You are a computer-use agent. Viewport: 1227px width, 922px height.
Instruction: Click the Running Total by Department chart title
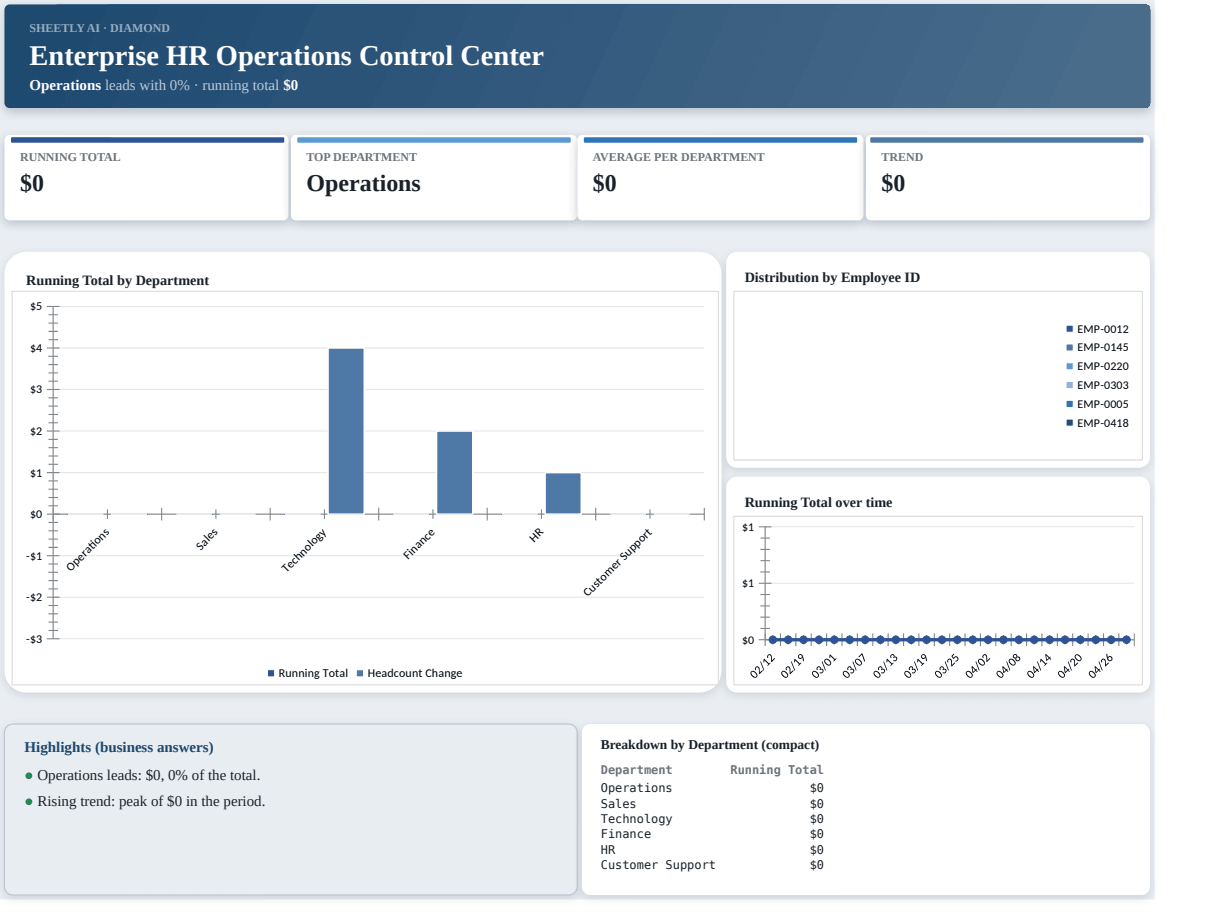point(117,281)
